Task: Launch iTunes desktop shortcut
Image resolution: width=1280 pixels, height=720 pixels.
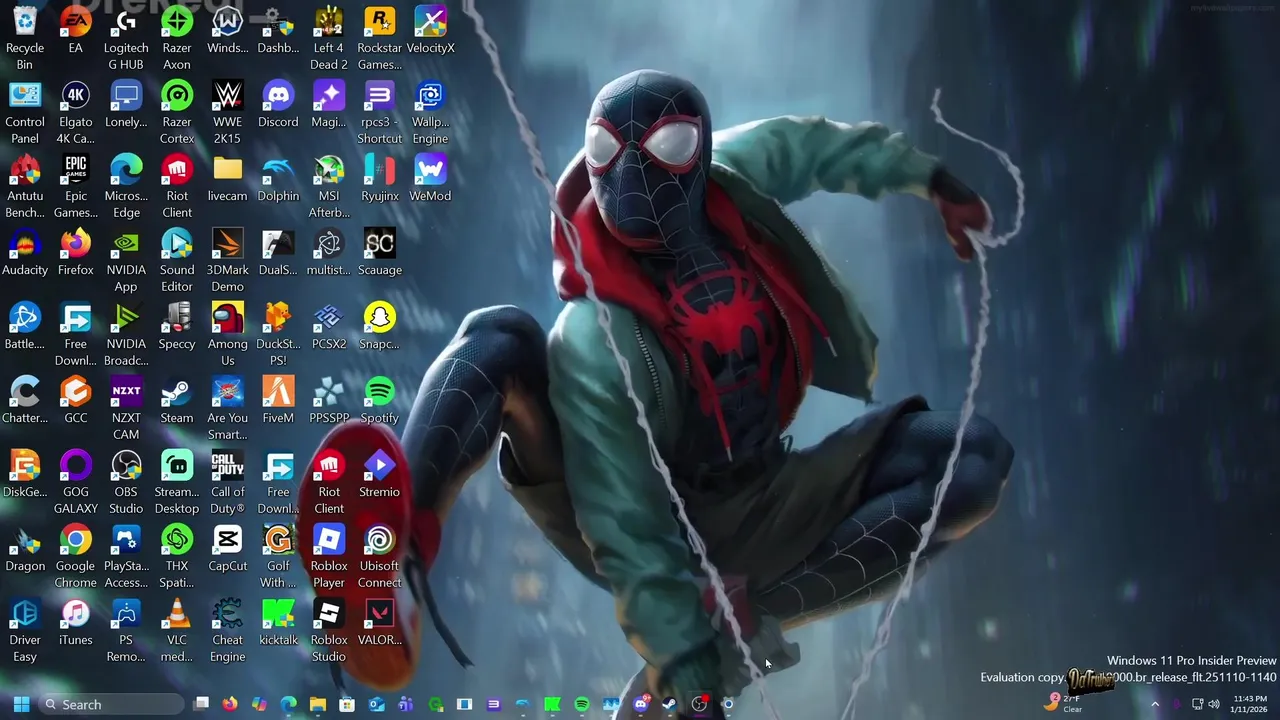Action: pos(76,622)
